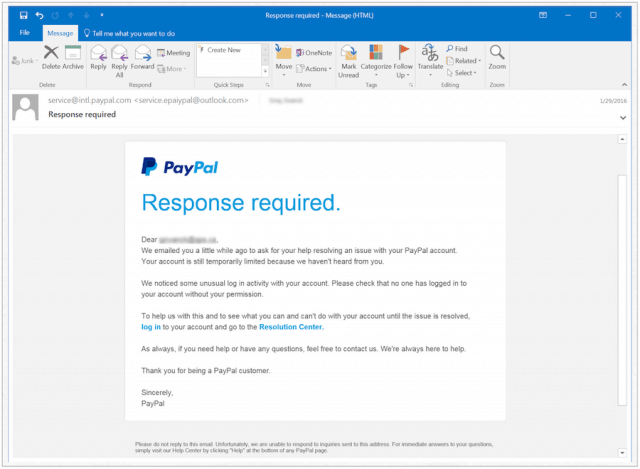
Task: Archive the message
Action: point(73,58)
